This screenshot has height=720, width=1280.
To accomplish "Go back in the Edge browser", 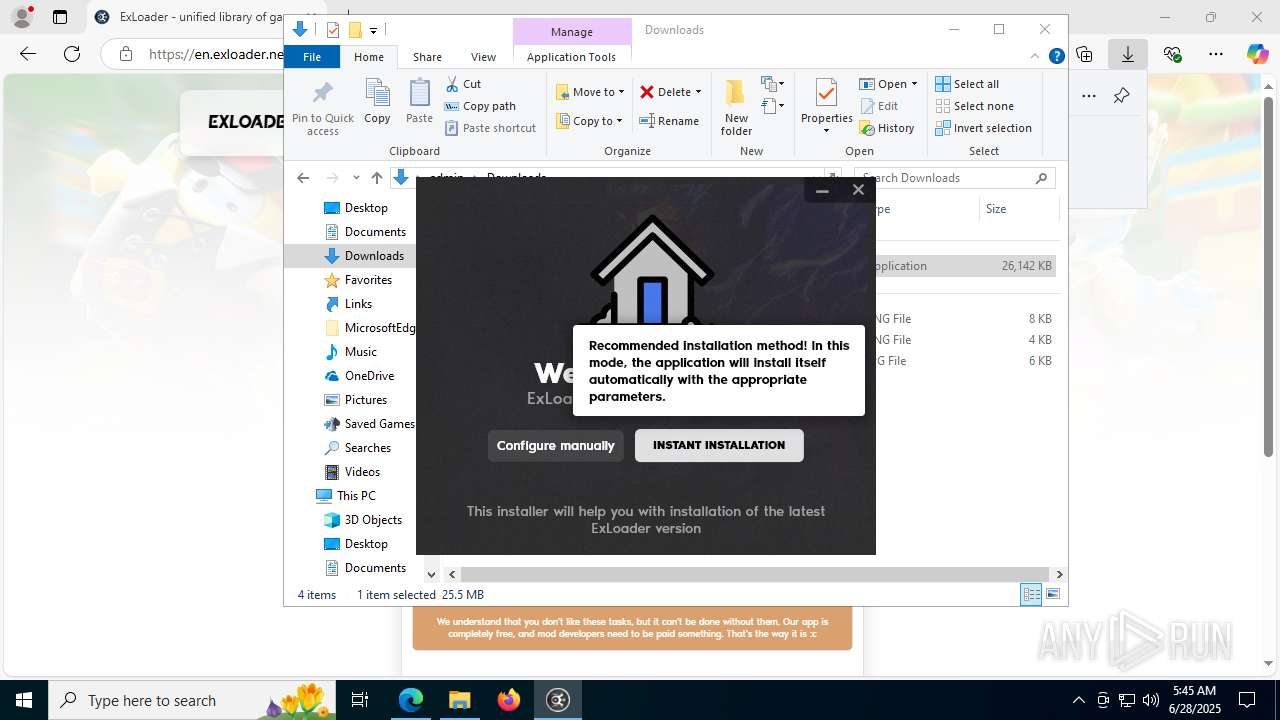I will (28, 54).
